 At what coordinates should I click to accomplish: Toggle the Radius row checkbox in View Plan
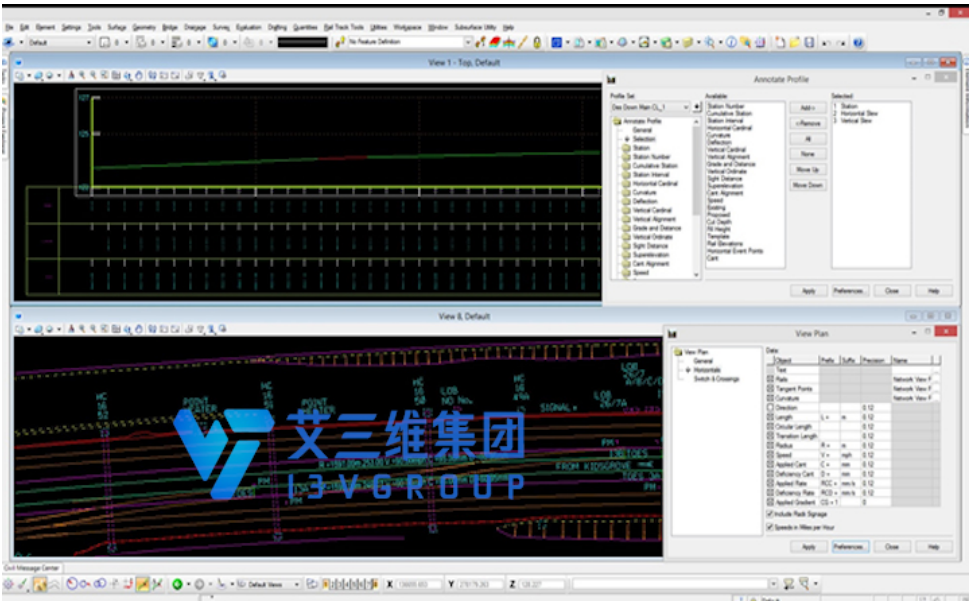point(771,446)
